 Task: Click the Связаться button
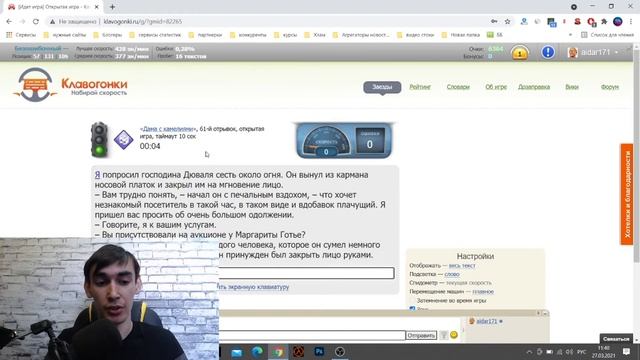click(x=616, y=339)
